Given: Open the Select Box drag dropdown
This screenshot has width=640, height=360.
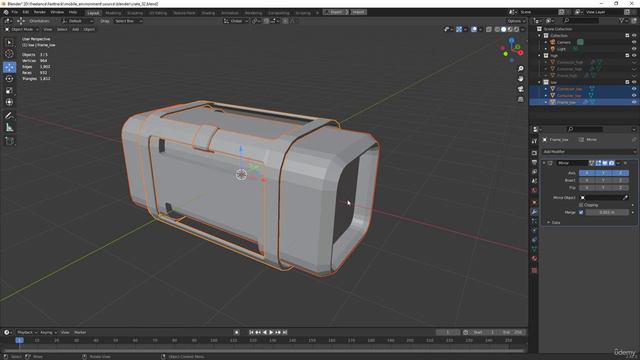Looking at the screenshot, I should [x=128, y=21].
